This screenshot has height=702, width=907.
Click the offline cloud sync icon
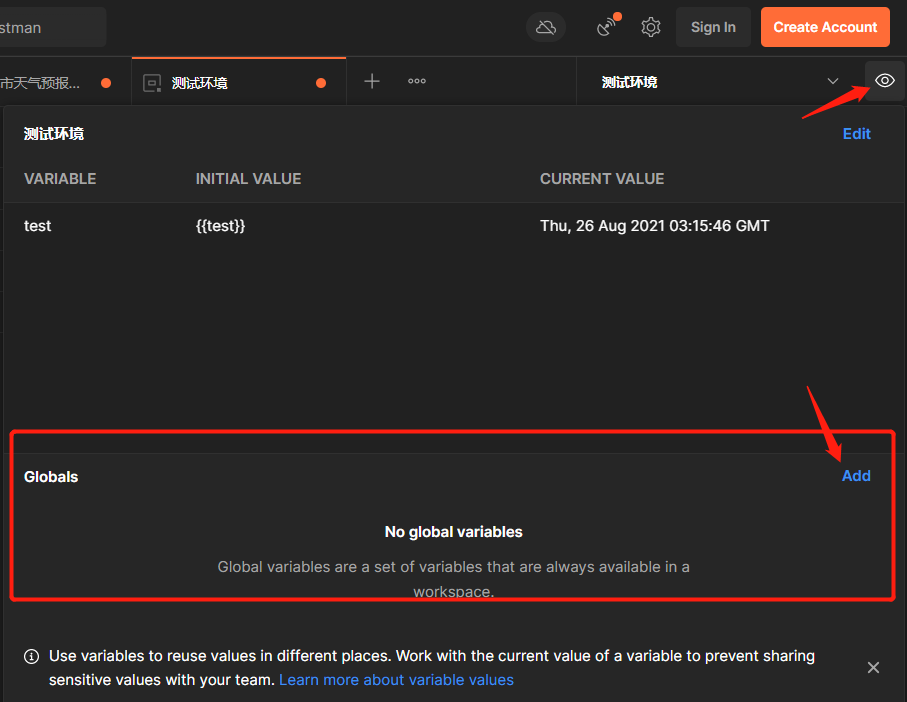click(545, 27)
